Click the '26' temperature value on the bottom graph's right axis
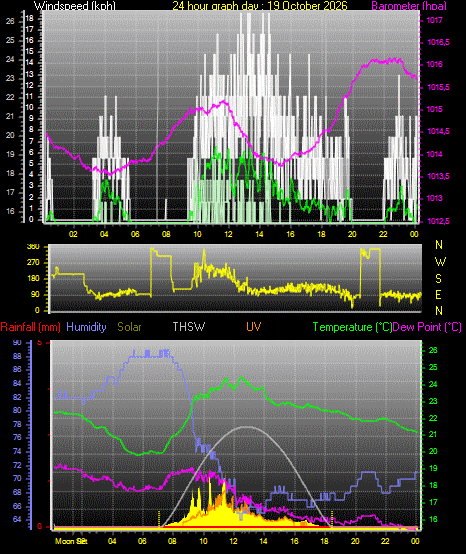The height and width of the screenshot is (554, 466). (x=433, y=350)
